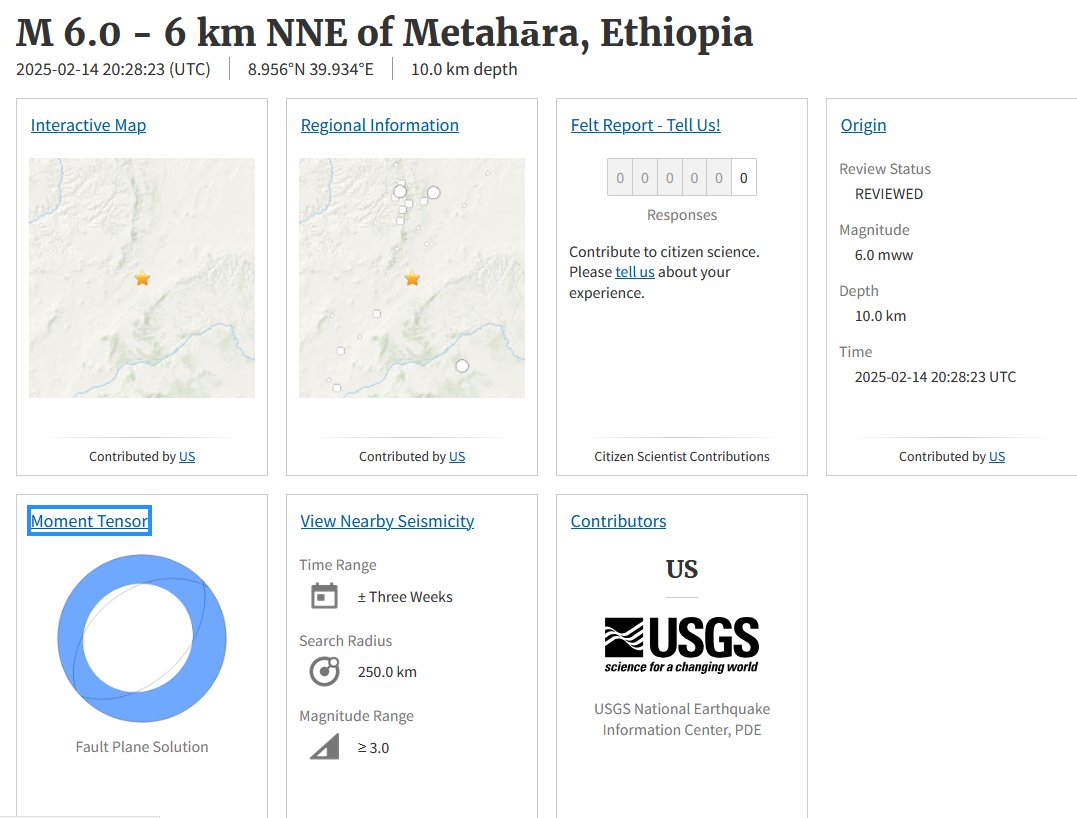Click the star epicenter on Regional Information map
Viewport: 1077px width, 818px height.
pyautogui.click(x=412, y=278)
